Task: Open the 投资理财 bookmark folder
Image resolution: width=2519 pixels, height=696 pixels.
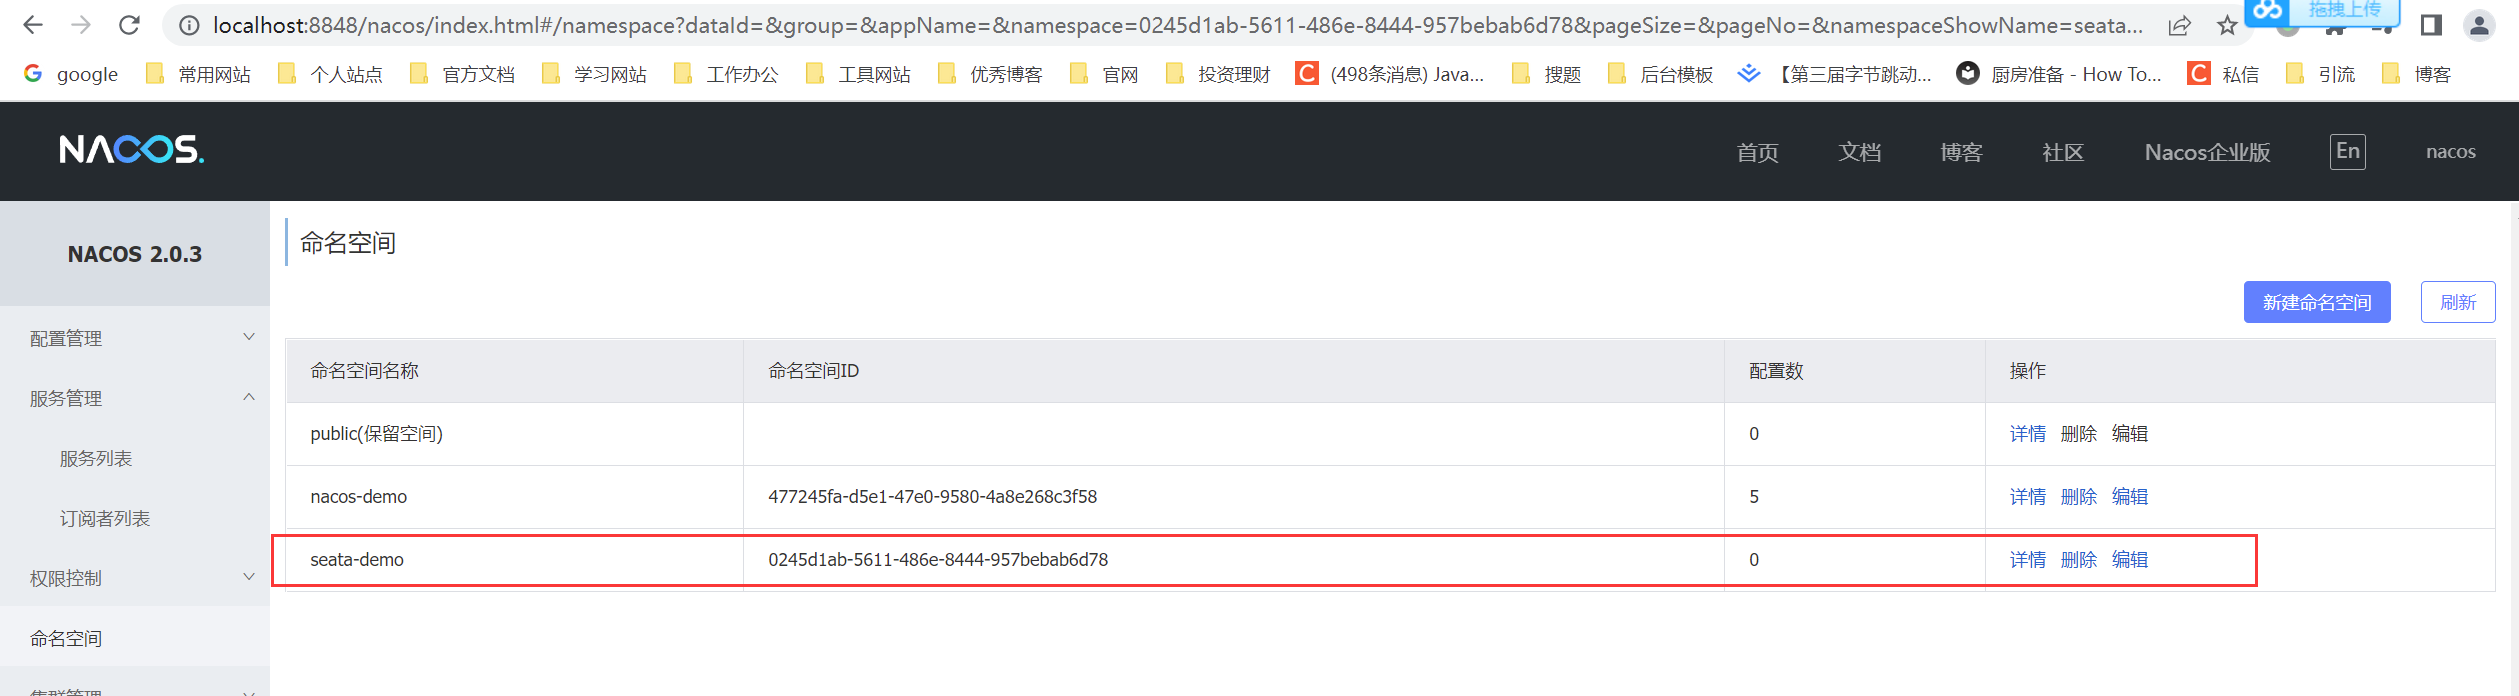Action: click(1218, 74)
